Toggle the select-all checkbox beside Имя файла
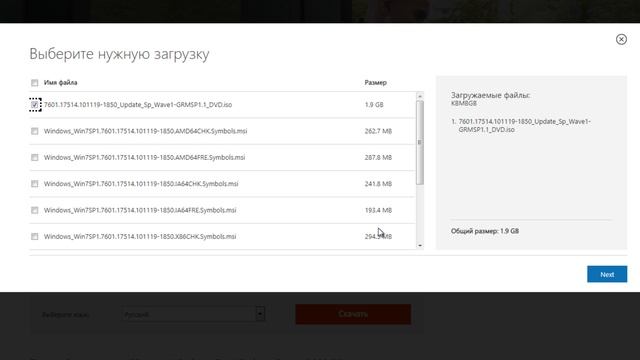The width and height of the screenshot is (640, 360). tap(35, 83)
